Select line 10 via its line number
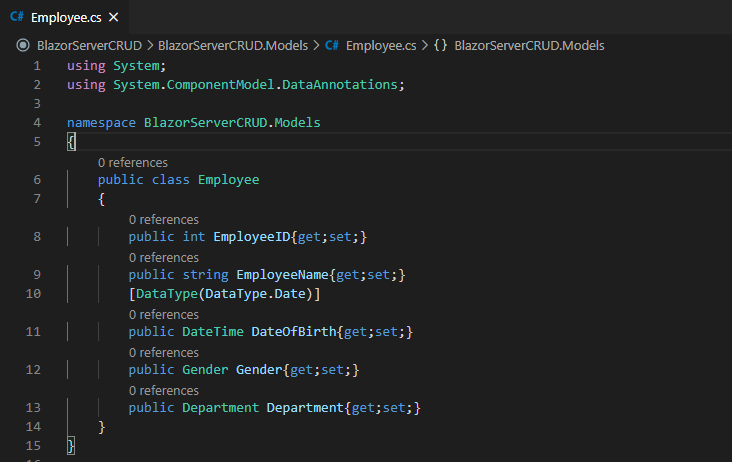Screen dimensions: 732x462 click(33, 294)
